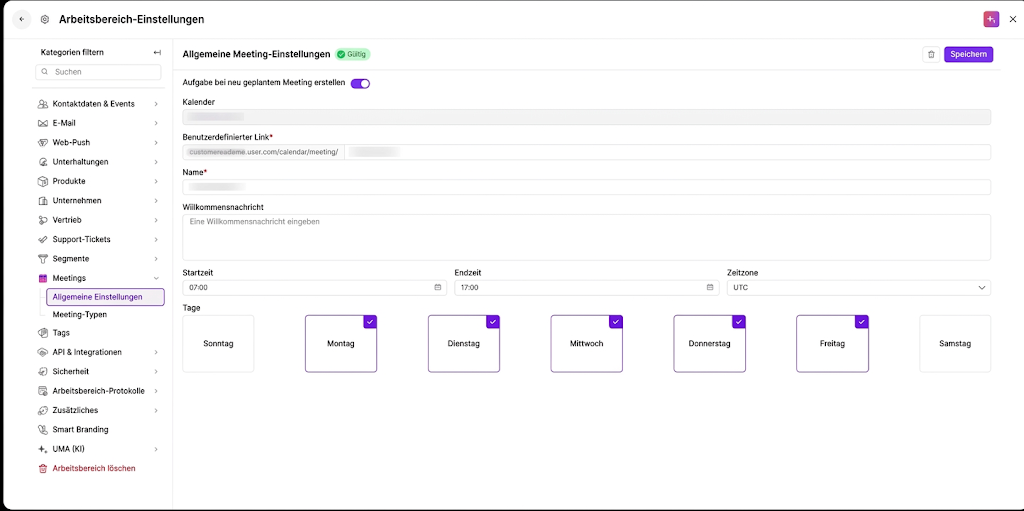The height and width of the screenshot is (511, 1024).
Task: Open the pink sparkle AI assistant icon
Action: (x=991, y=20)
